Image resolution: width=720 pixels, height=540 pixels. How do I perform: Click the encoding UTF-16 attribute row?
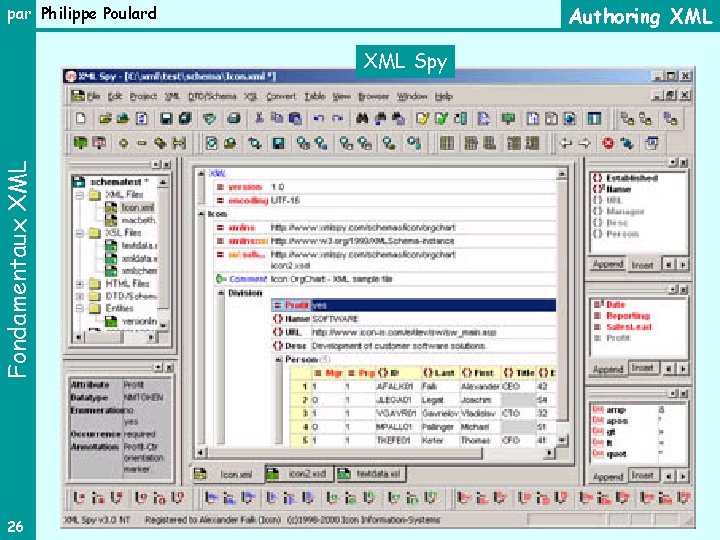(386, 200)
